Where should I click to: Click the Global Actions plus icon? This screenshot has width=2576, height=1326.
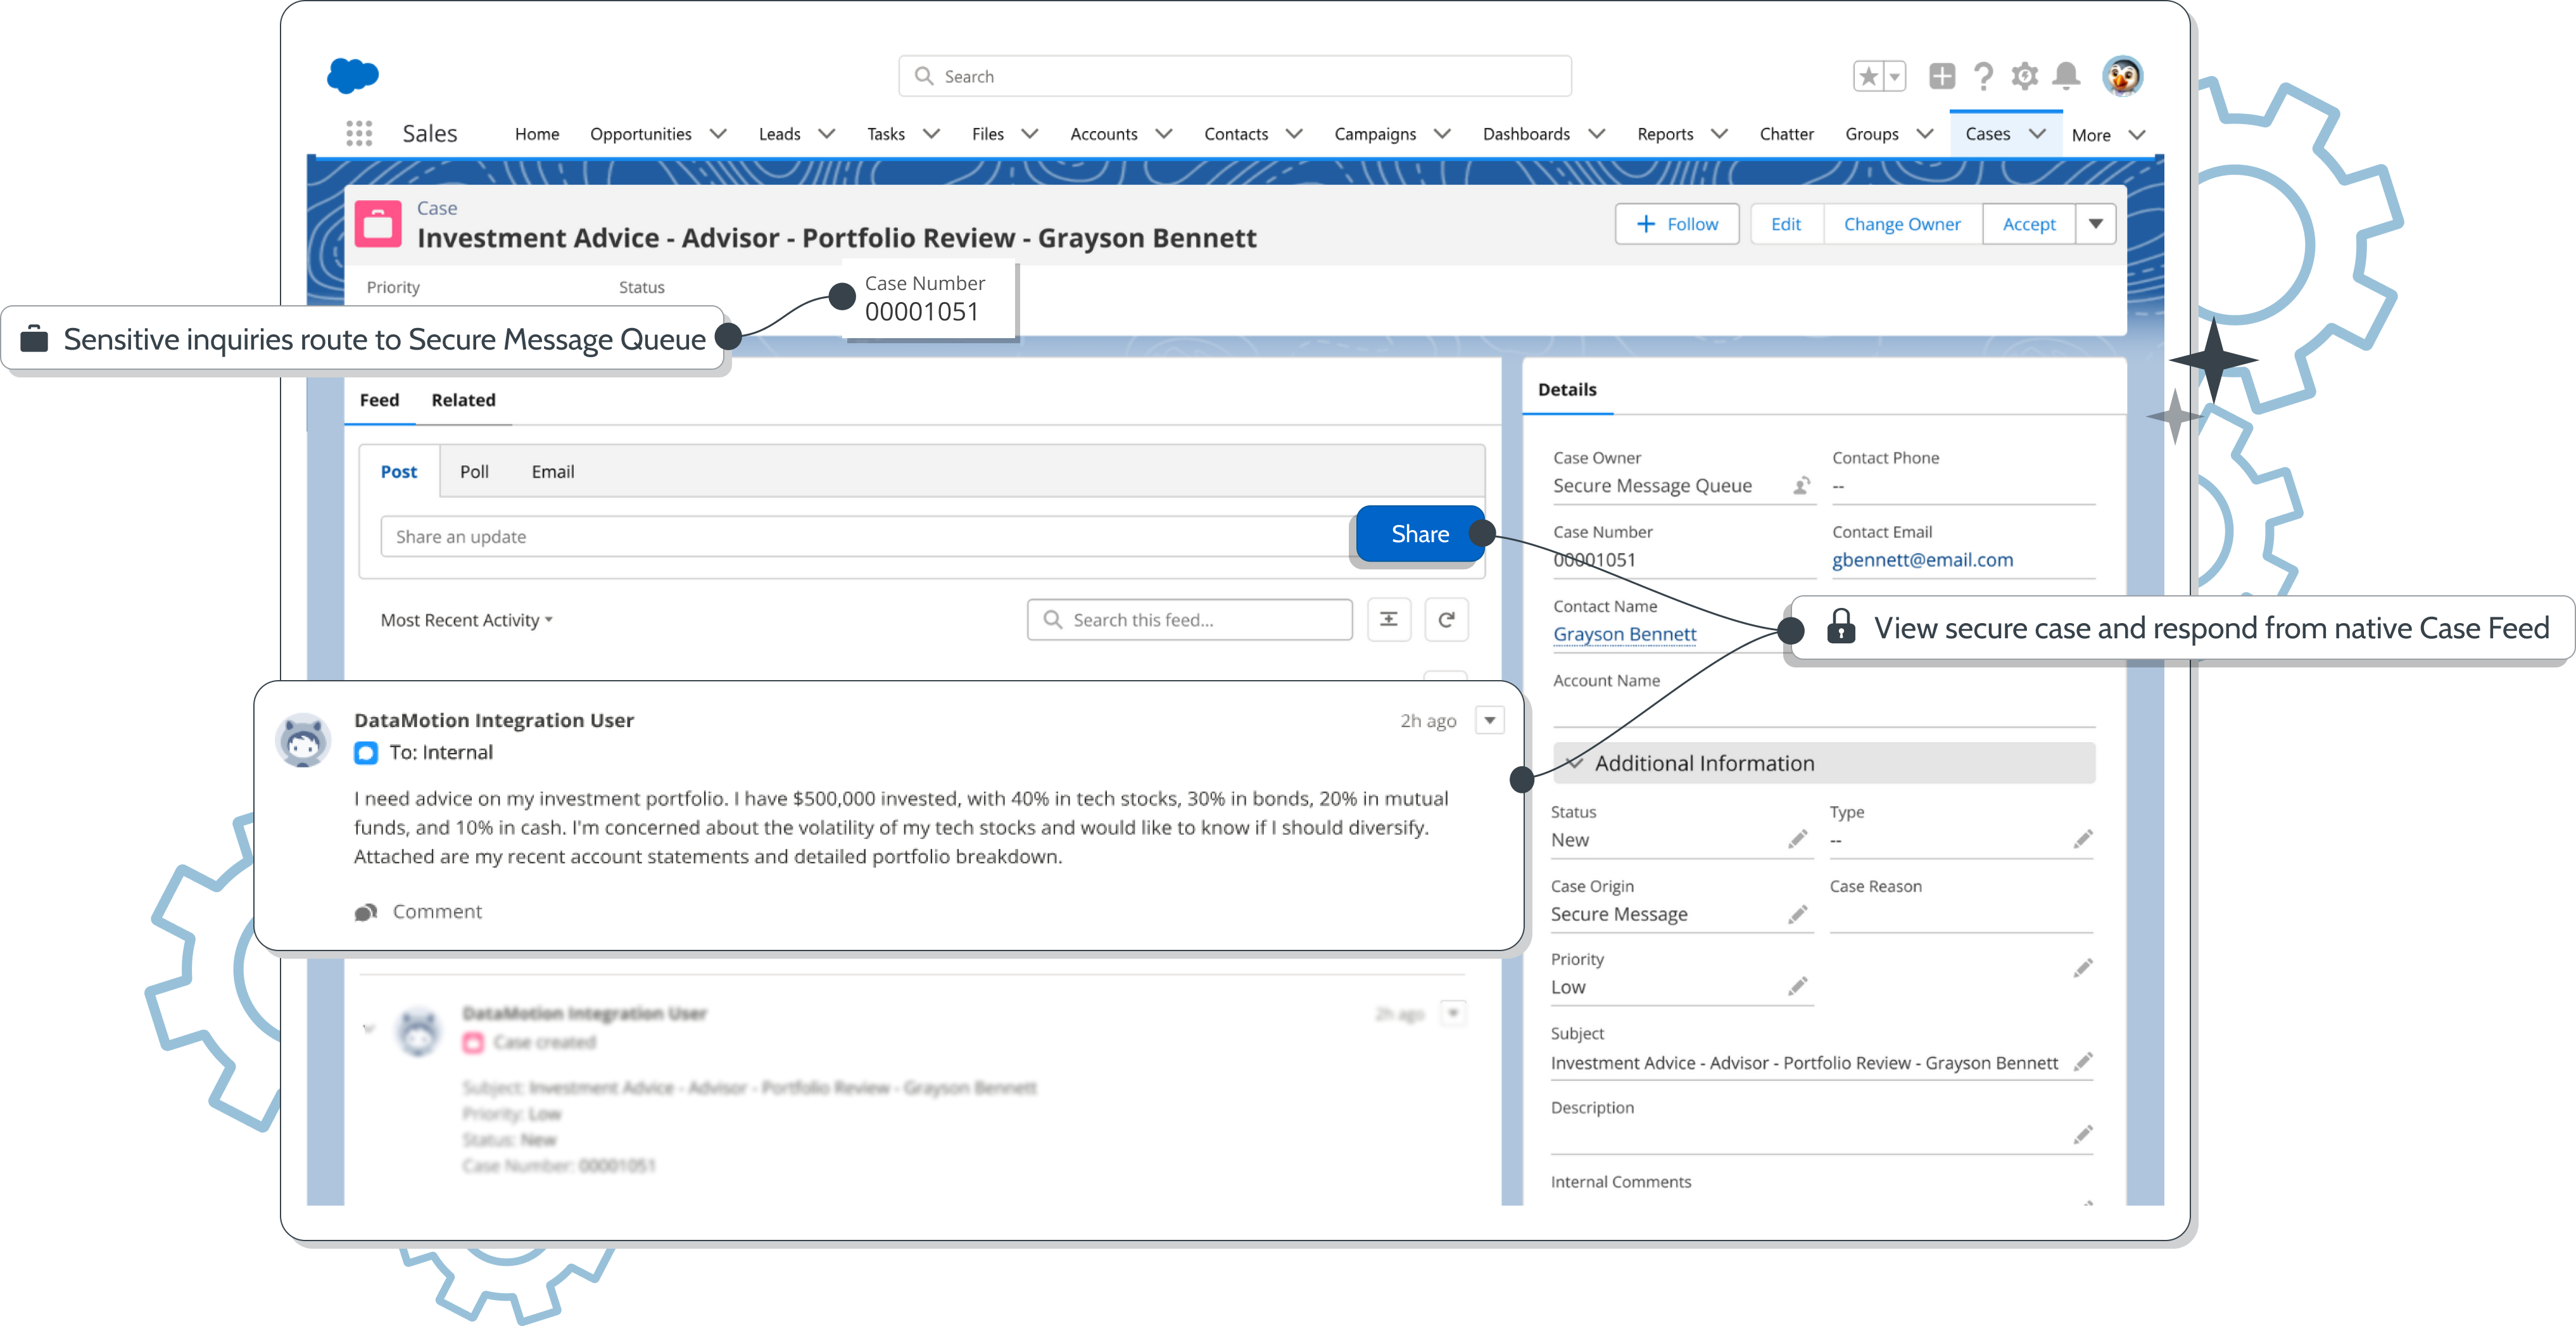1942,76
